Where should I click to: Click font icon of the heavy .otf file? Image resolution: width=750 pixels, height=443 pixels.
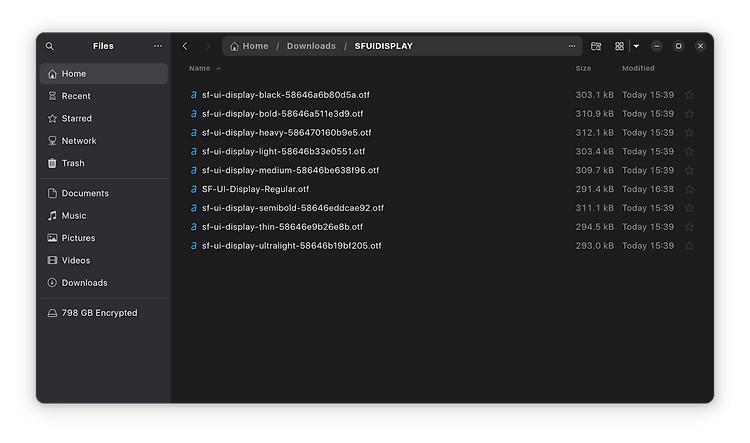point(193,133)
